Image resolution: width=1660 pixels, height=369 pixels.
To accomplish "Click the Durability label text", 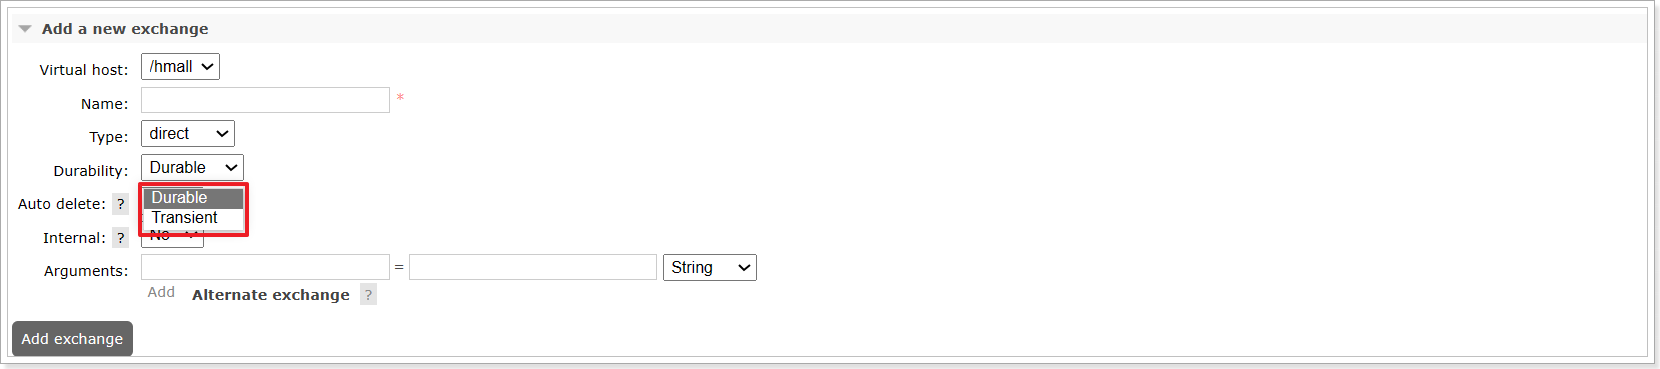I will pos(91,171).
